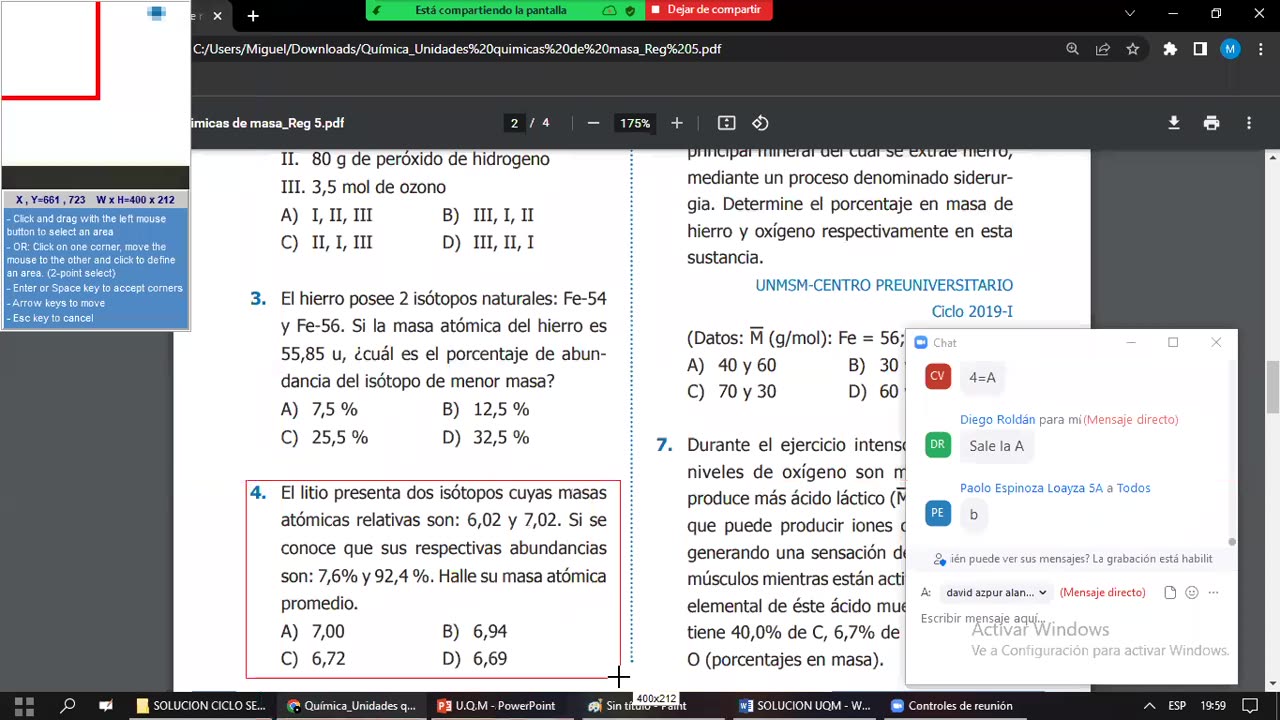Click the PE avatar in chat

[x=937, y=513]
